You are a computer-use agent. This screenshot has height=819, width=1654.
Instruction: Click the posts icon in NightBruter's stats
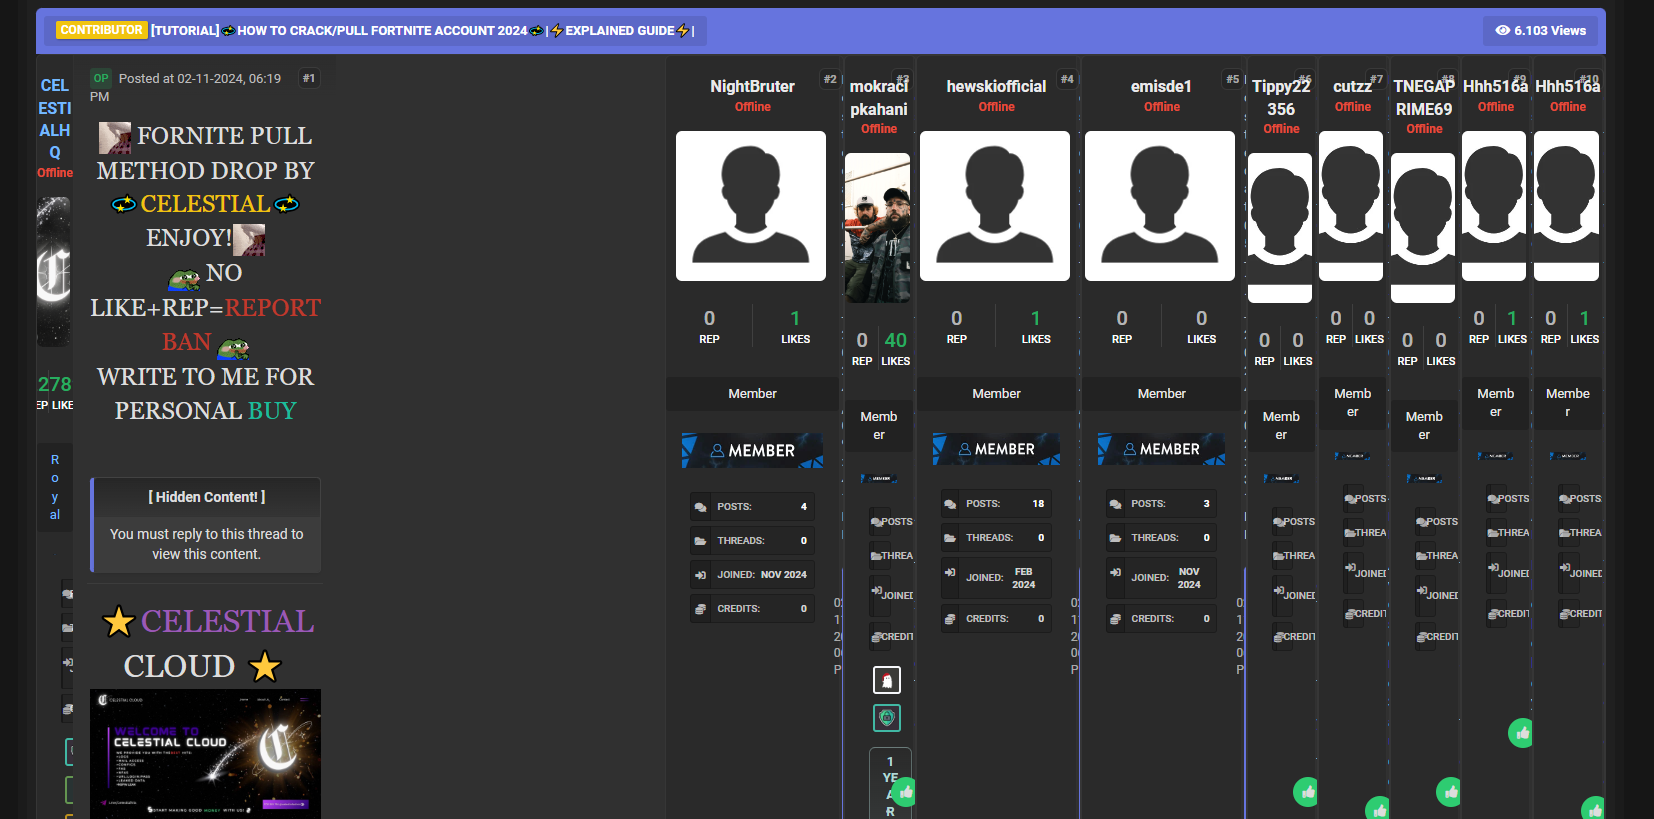(700, 507)
